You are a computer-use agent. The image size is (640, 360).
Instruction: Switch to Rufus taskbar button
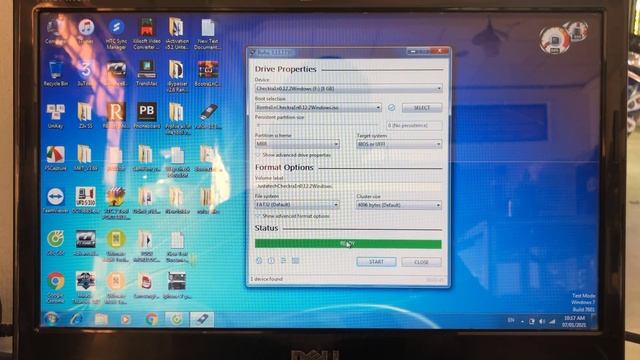pos(202,319)
